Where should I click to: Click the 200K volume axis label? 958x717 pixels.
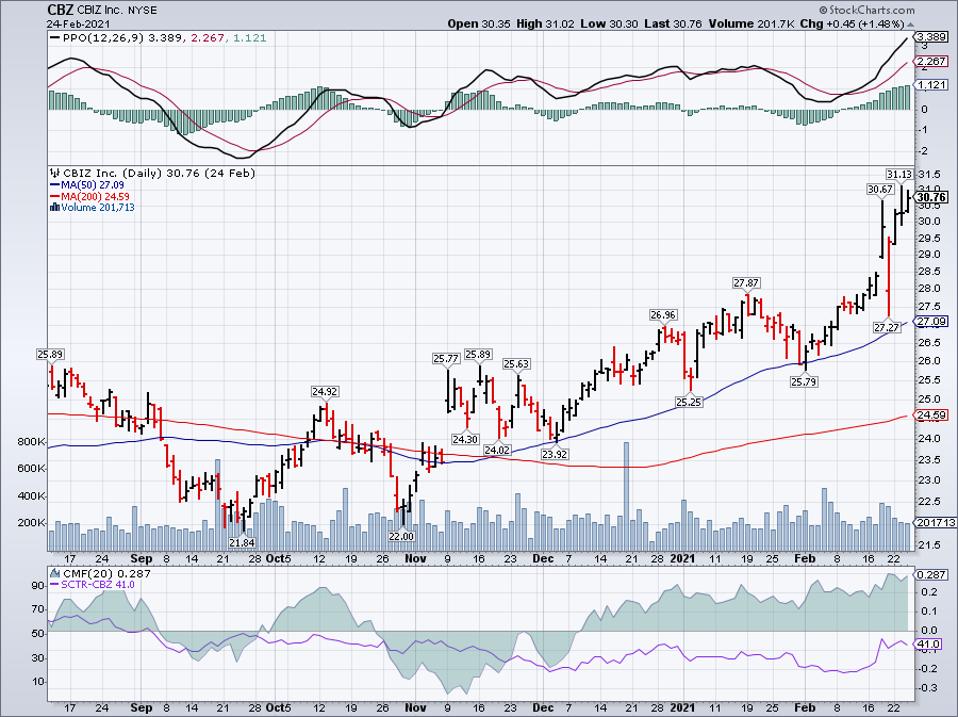32,523
